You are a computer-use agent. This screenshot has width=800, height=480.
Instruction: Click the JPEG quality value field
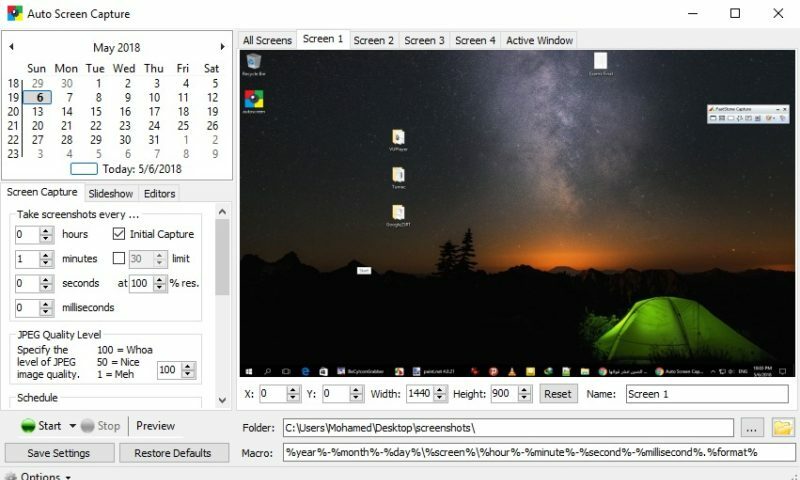[x=169, y=370]
